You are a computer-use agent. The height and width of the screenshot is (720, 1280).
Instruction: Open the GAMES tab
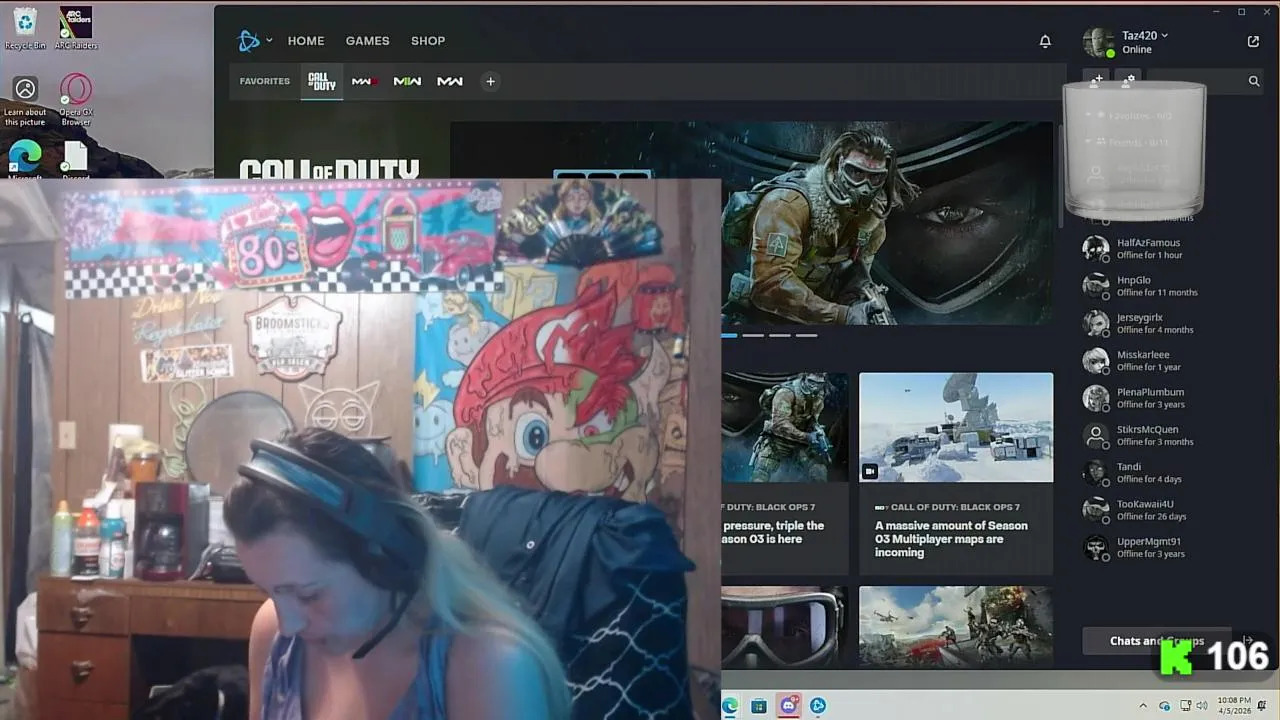367,41
